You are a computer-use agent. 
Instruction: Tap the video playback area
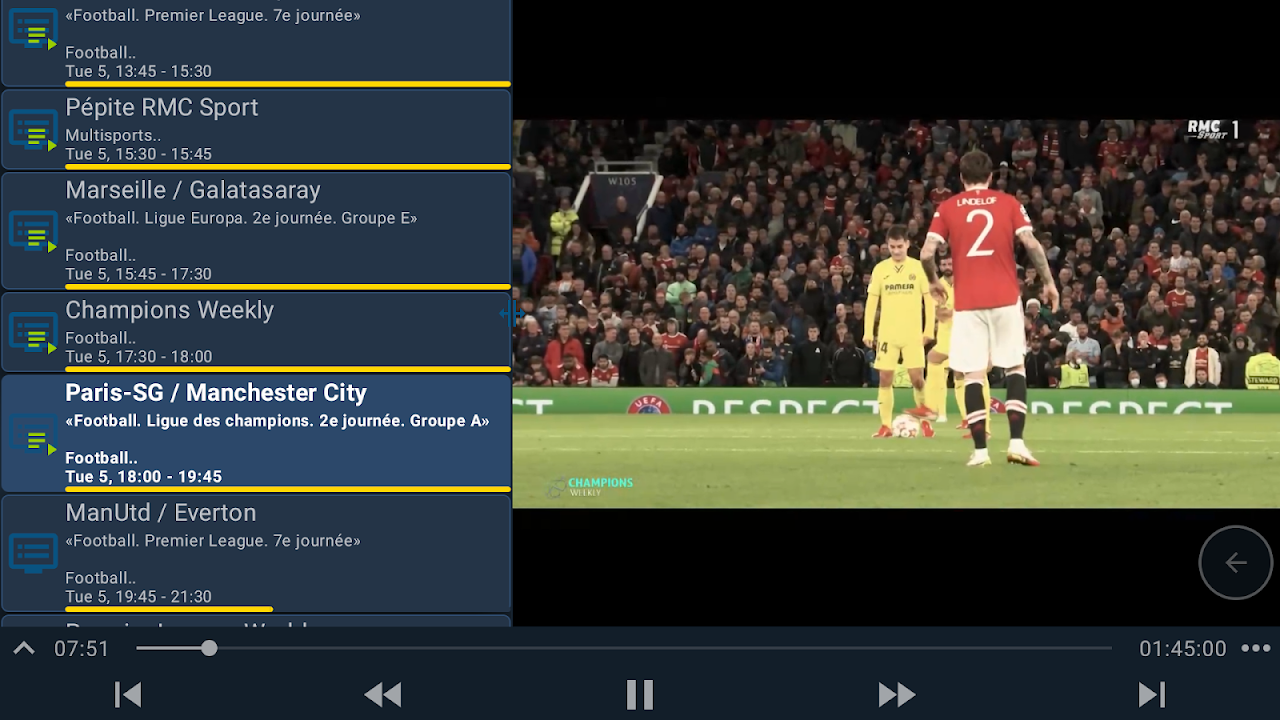tap(896, 314)
